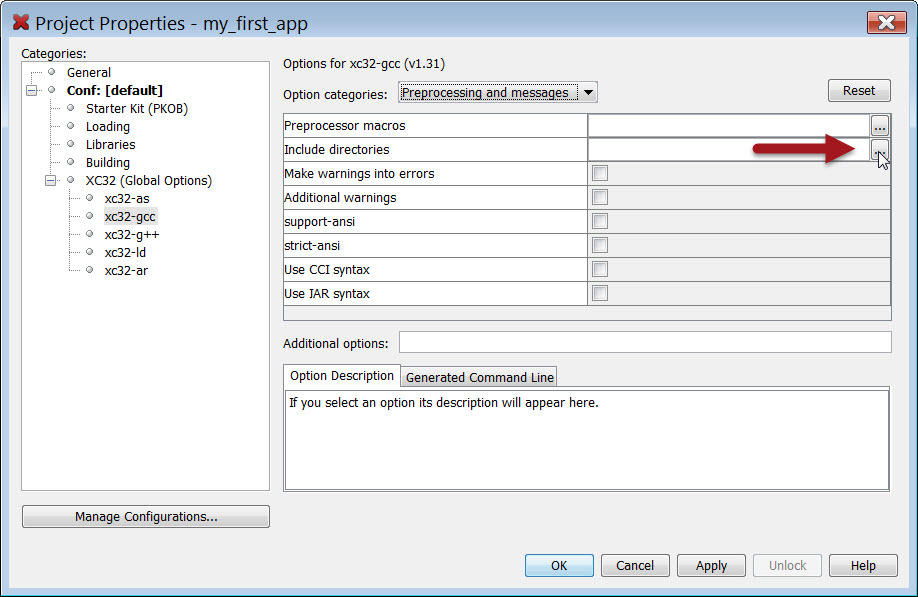918x597 pixels.
Task: Tick the strict-ansi checkbox
Action: (600, 246)
